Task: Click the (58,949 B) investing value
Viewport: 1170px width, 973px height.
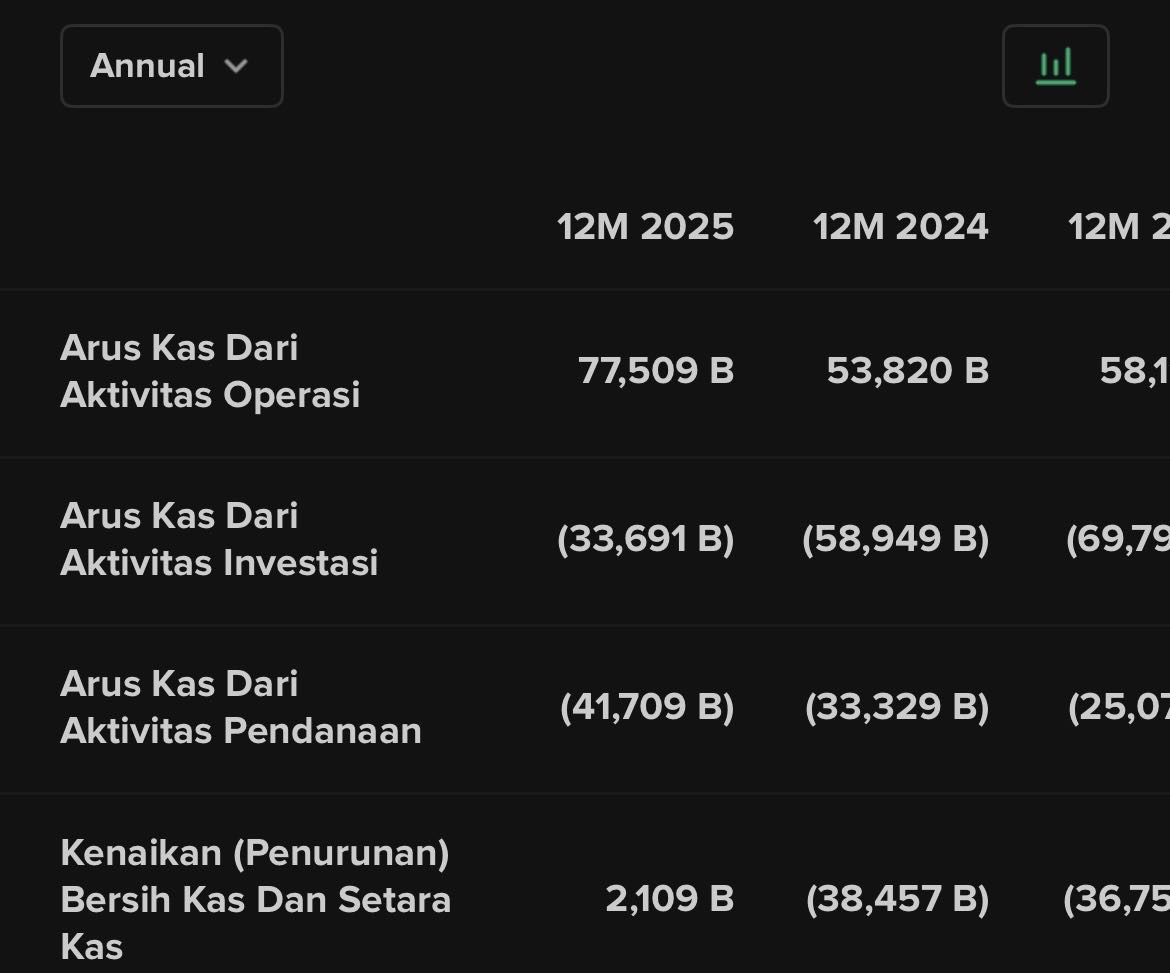Action: click(x=895, y=539)
